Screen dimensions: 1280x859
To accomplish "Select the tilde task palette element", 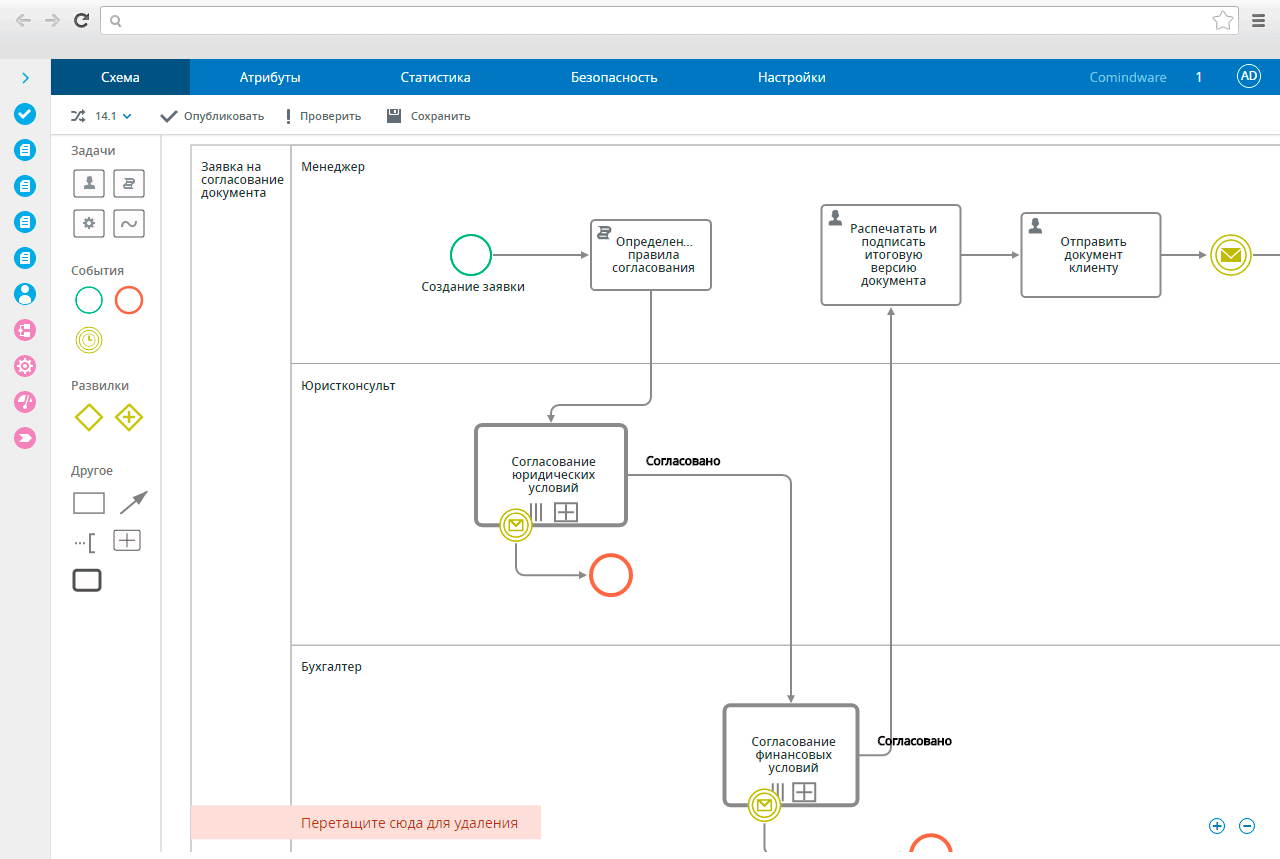I will pyautogui.click(x=129, y=223).
